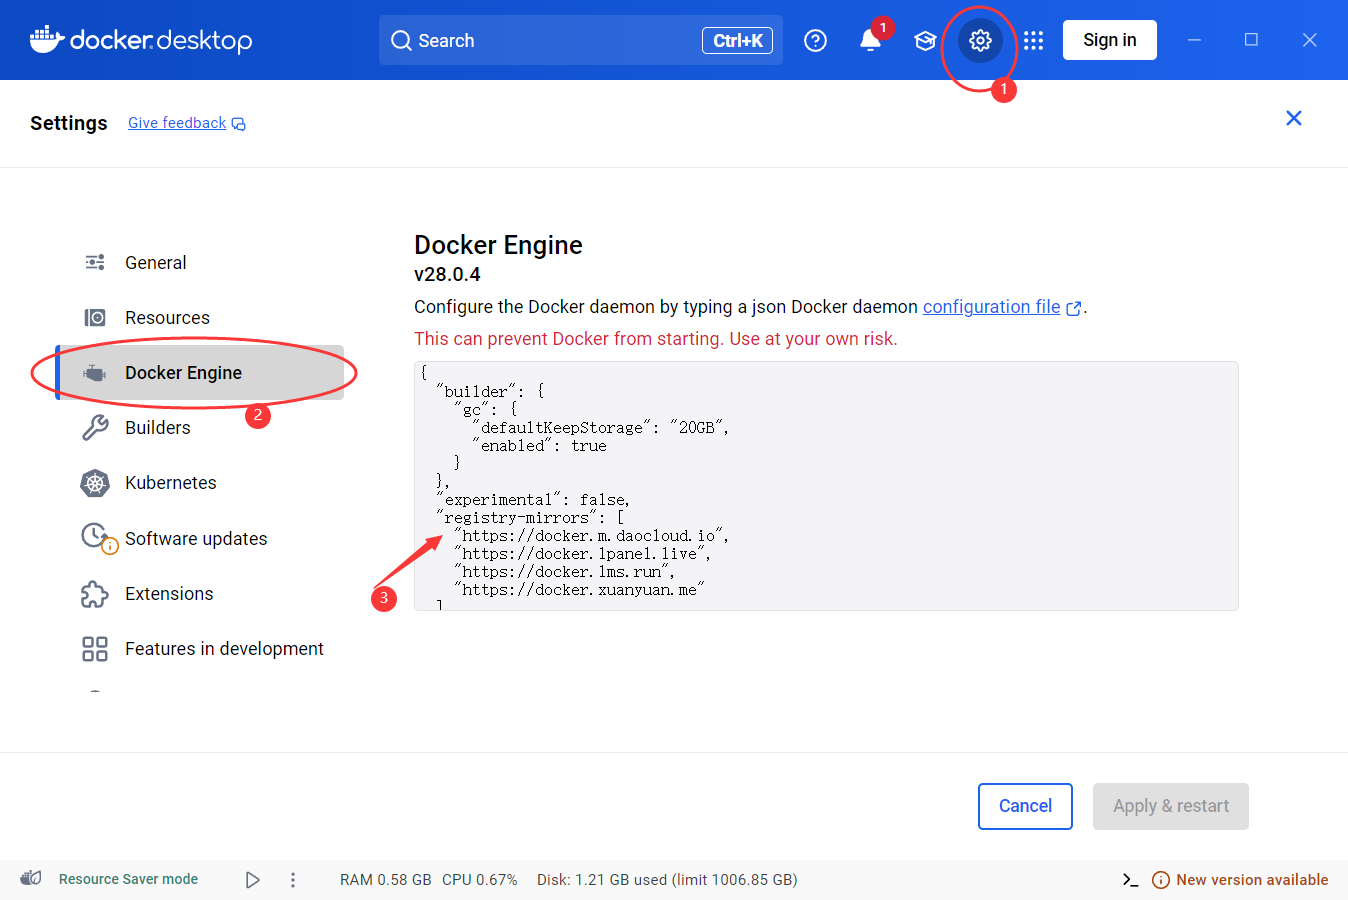Click the Kubernetes wheel icon
This screenshot has height=900, width=1348.
(95, 483)
